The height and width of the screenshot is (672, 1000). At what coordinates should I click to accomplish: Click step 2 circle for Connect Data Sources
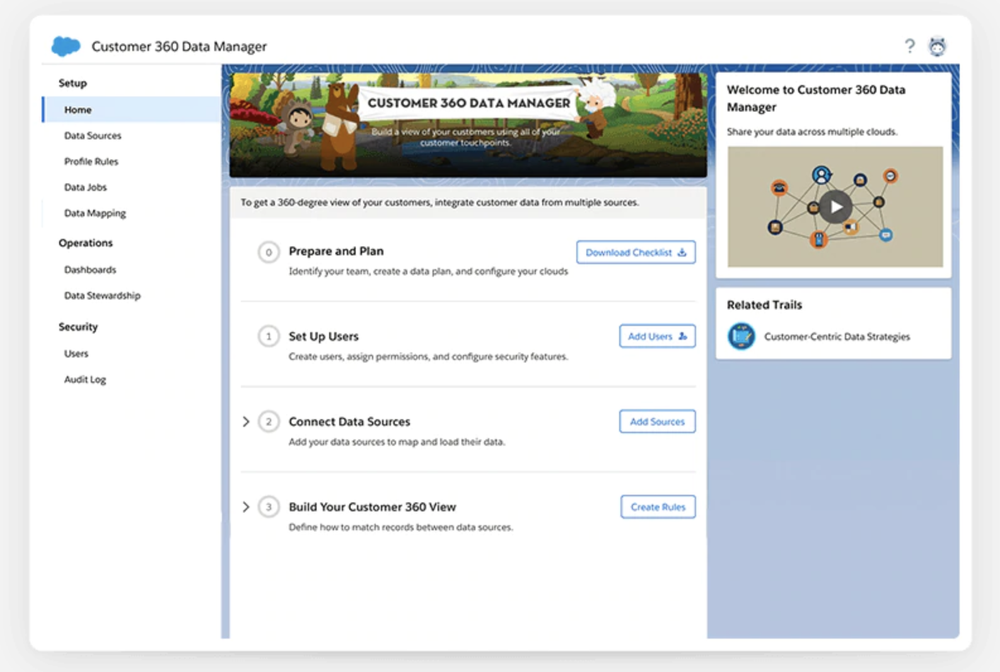coord(268,421)
